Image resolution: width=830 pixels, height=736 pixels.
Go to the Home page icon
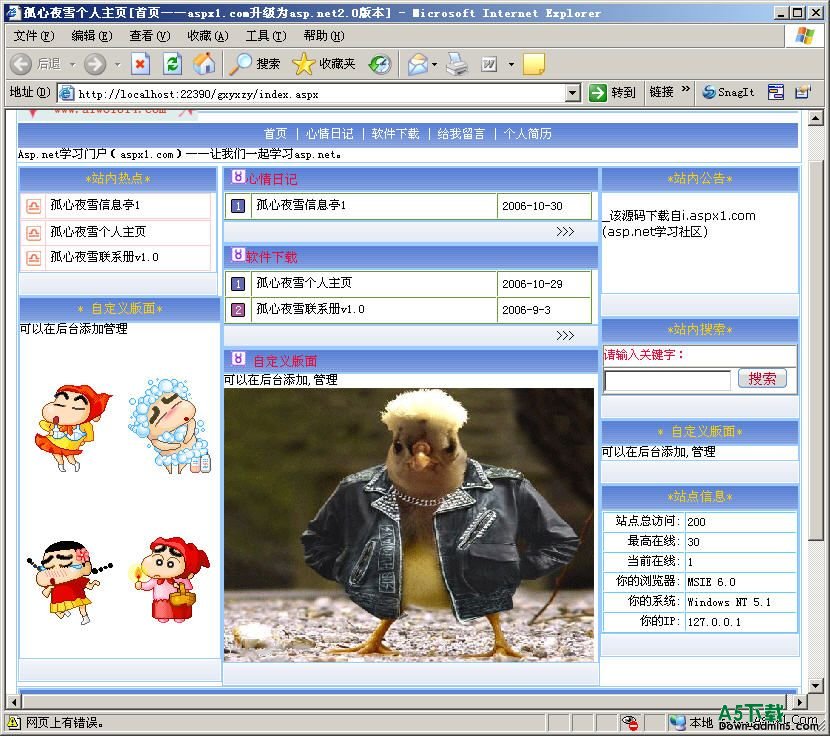coord(204,64)
